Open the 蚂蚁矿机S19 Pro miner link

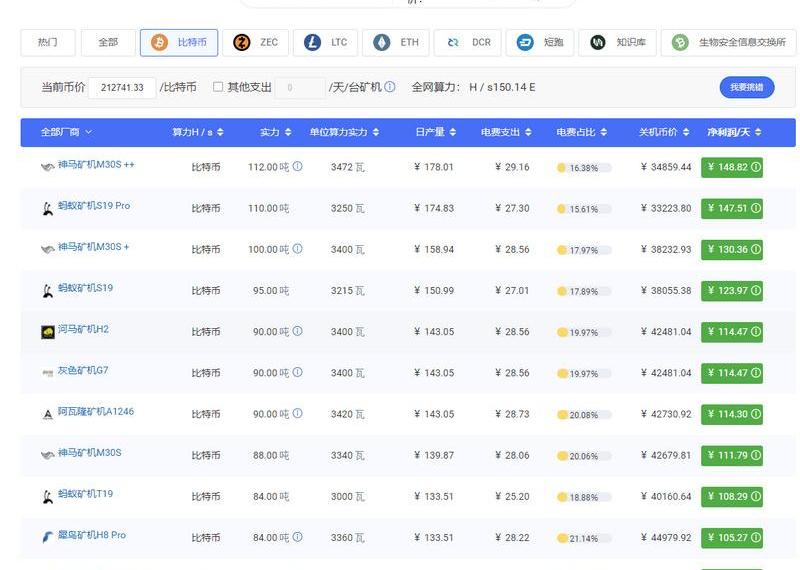coord(94,206)
